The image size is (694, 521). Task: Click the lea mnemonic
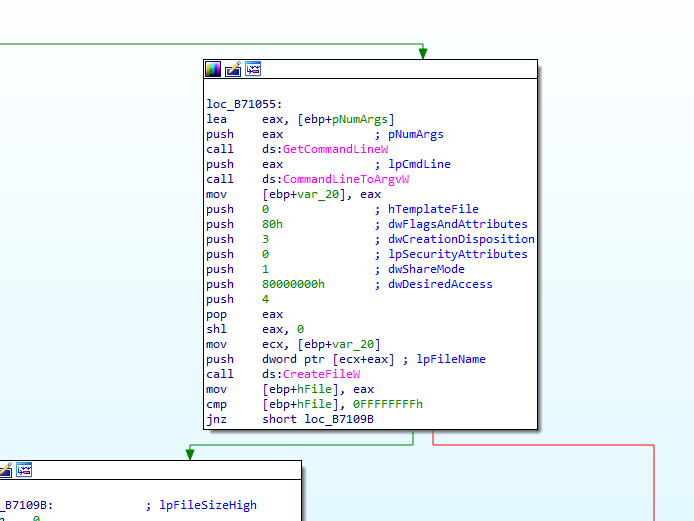[216, 119]
